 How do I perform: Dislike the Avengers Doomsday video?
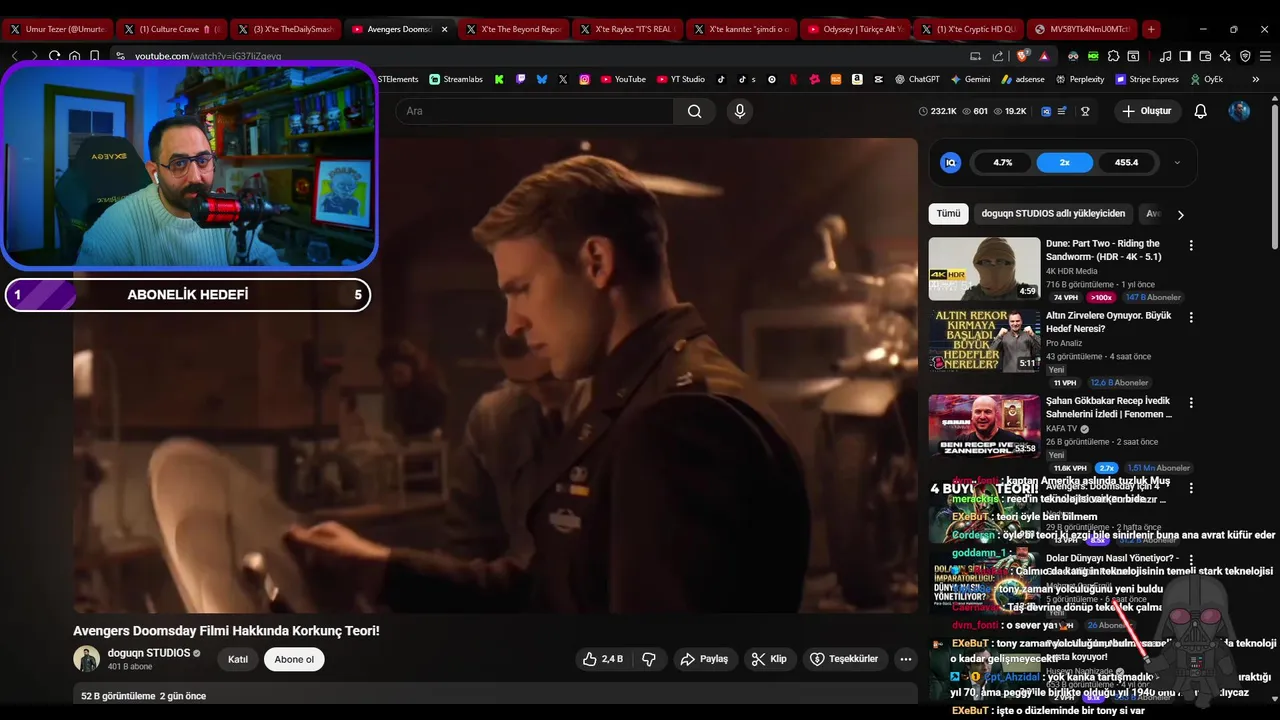pyautogui.click(x=649, y=659)
